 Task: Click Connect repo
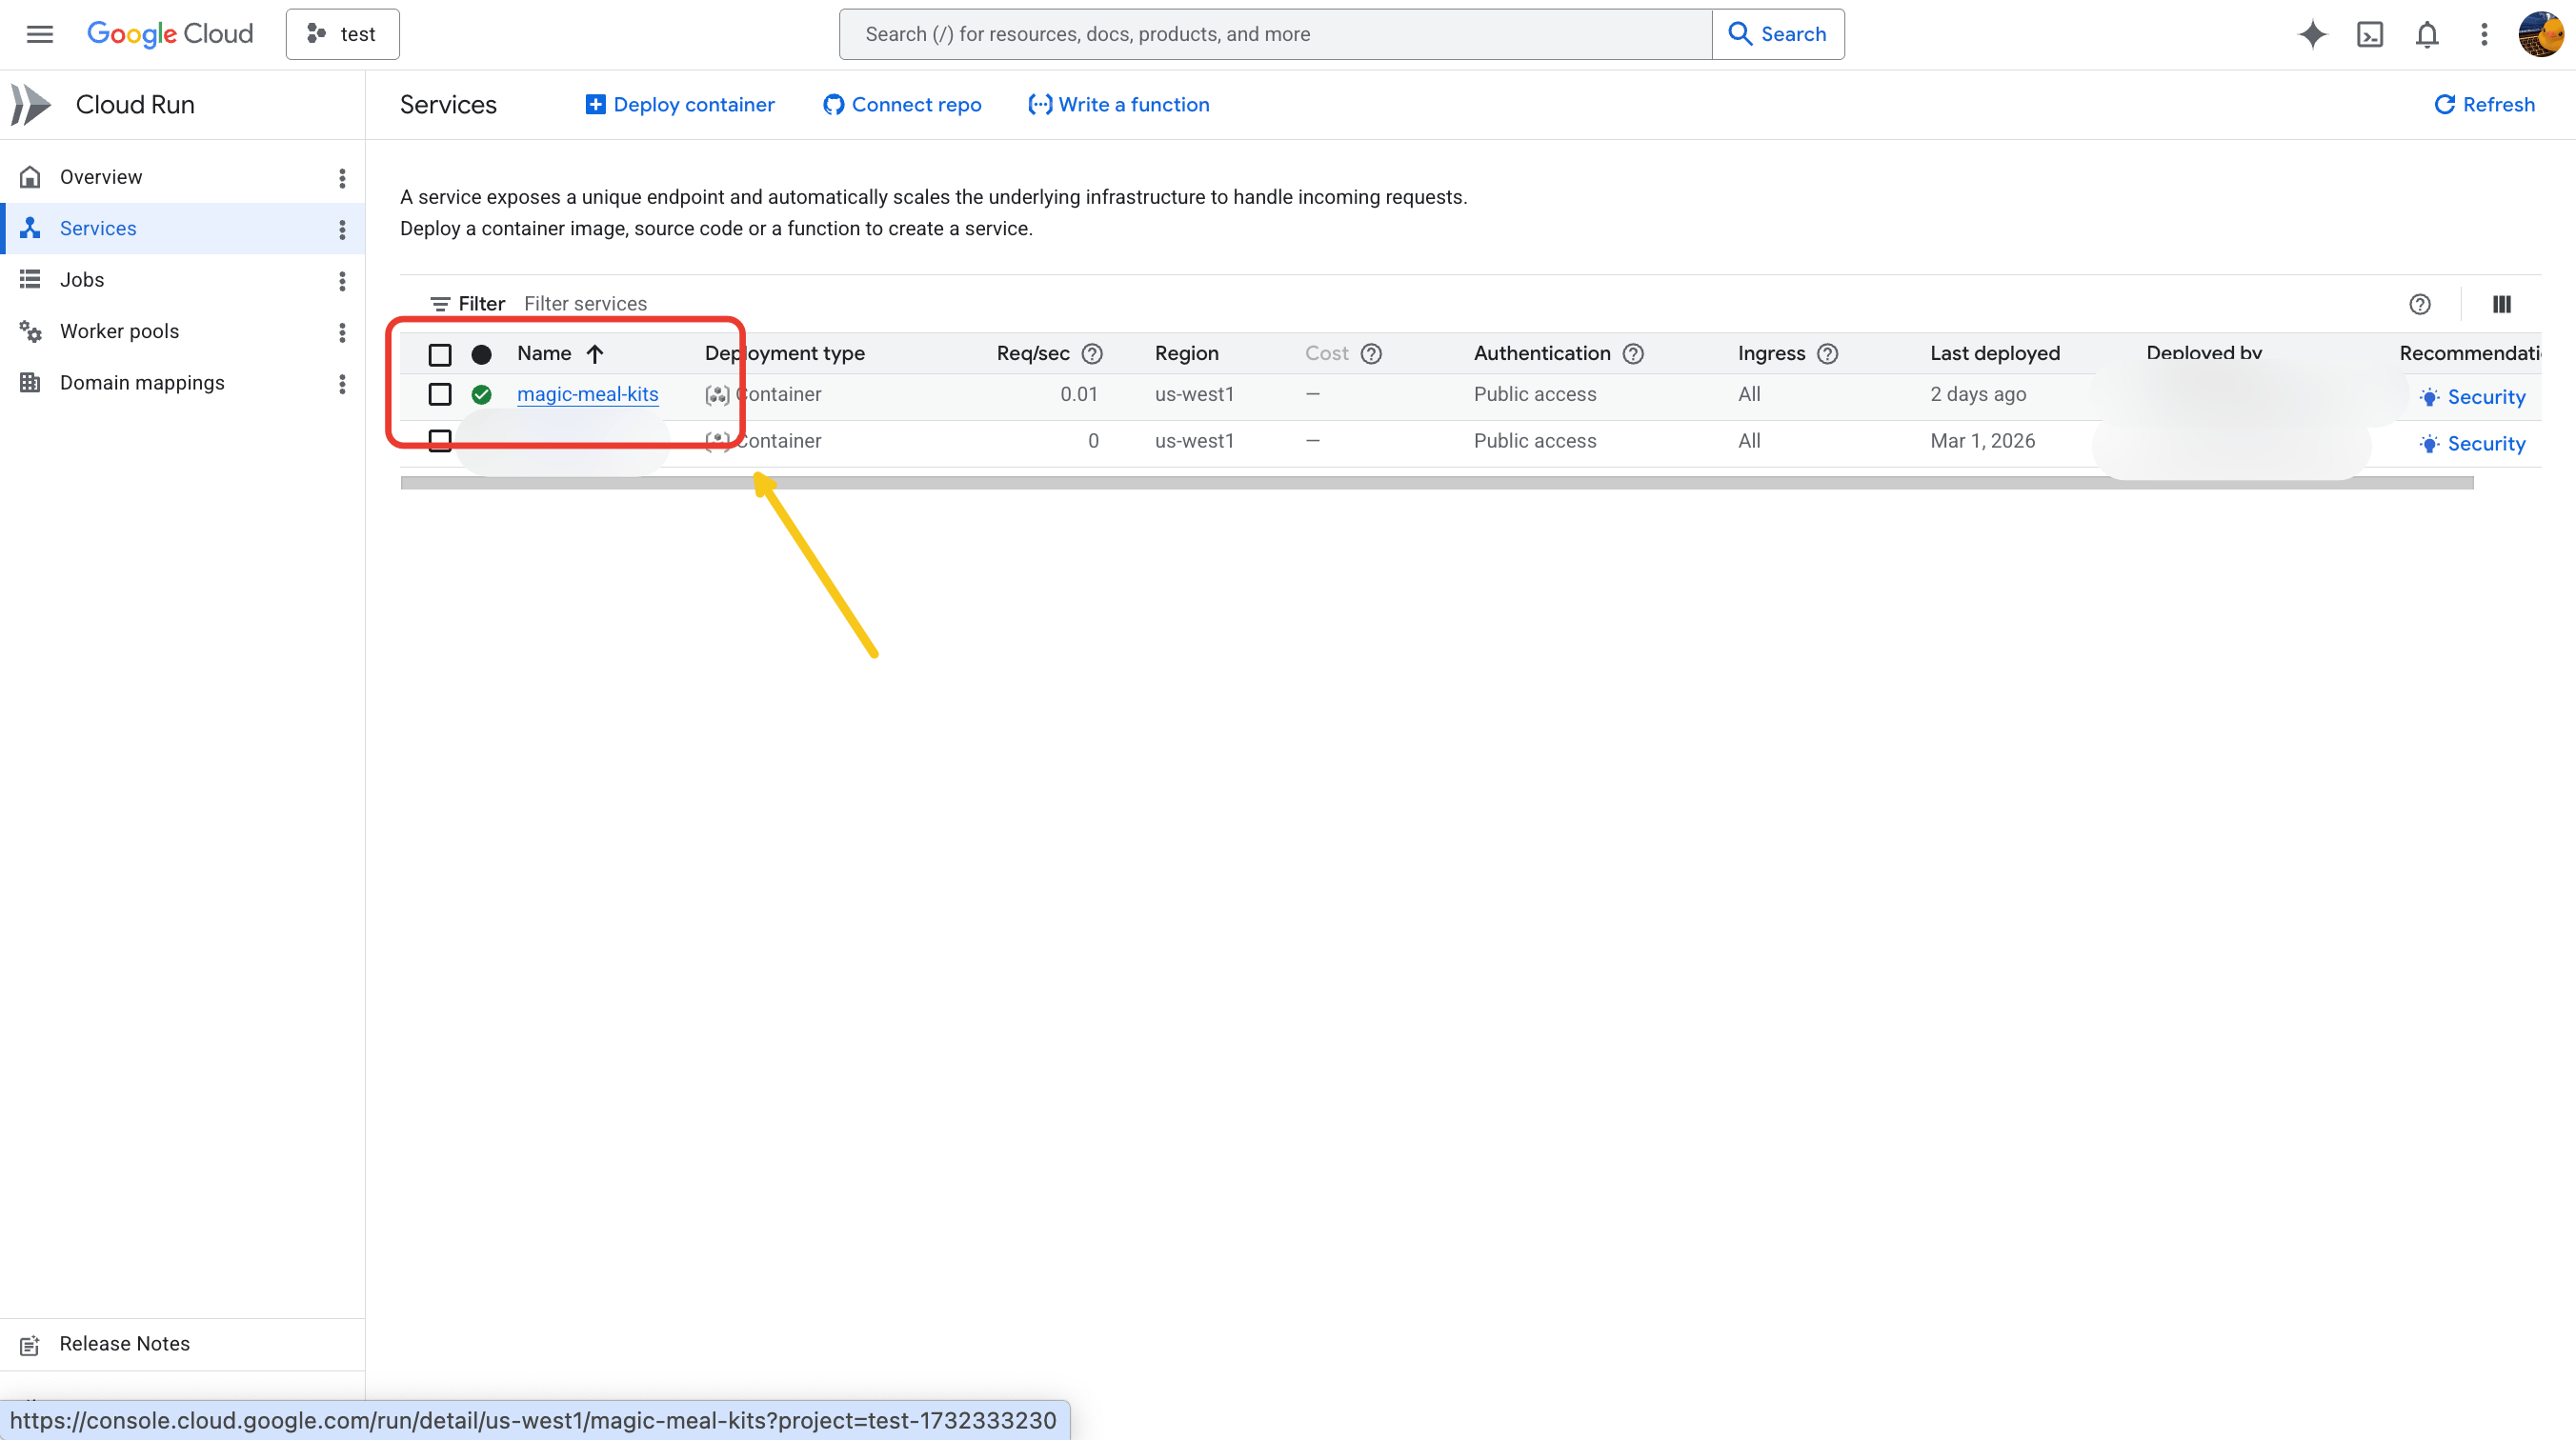(x=902, y=105)
